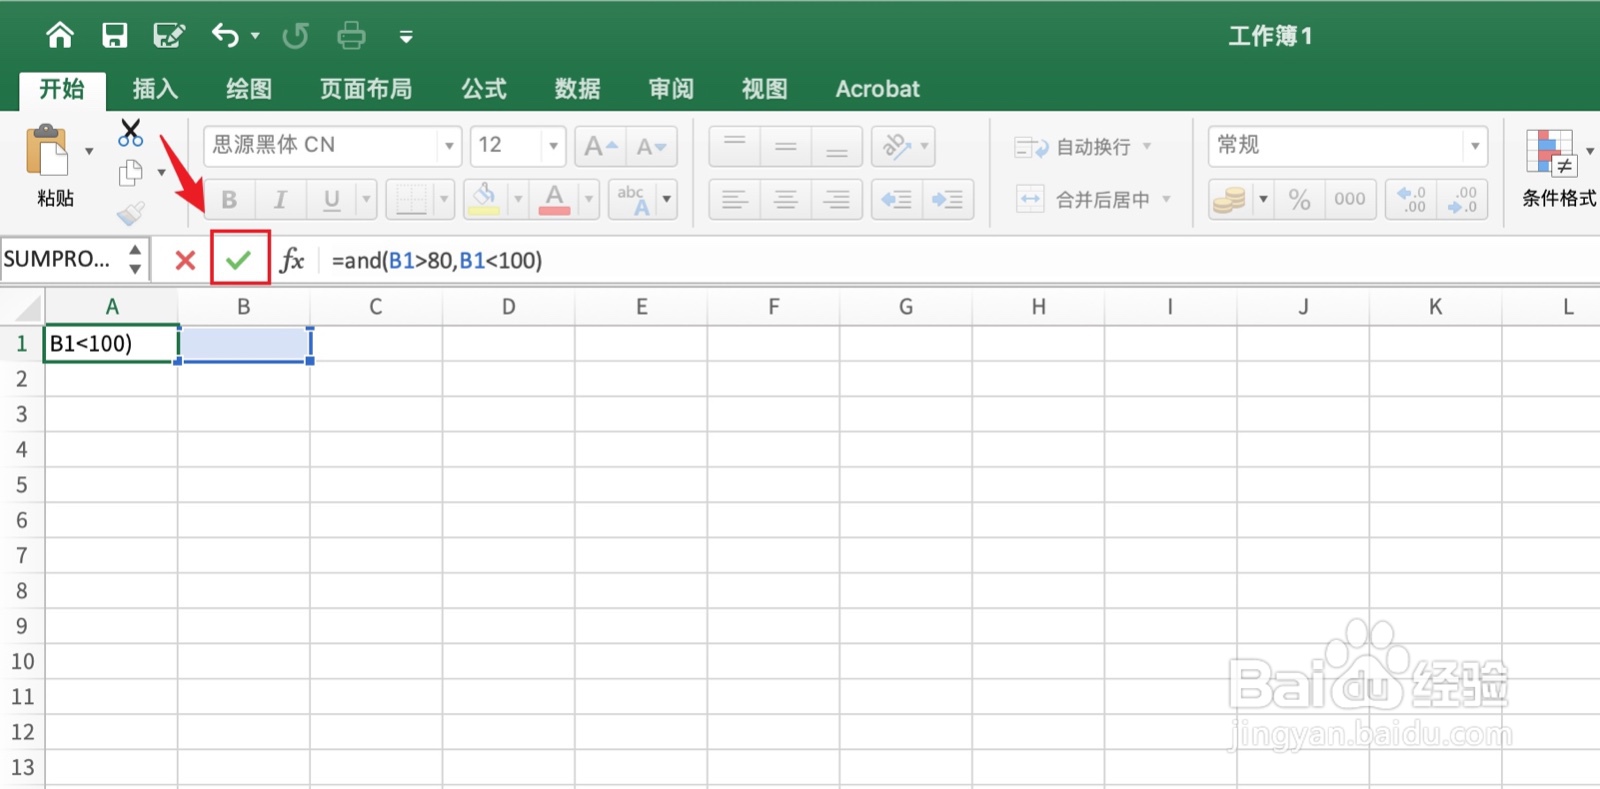The image size is (1600, 789).
Task: Expand the borders dropdown arrow
Action: (444, 199)
